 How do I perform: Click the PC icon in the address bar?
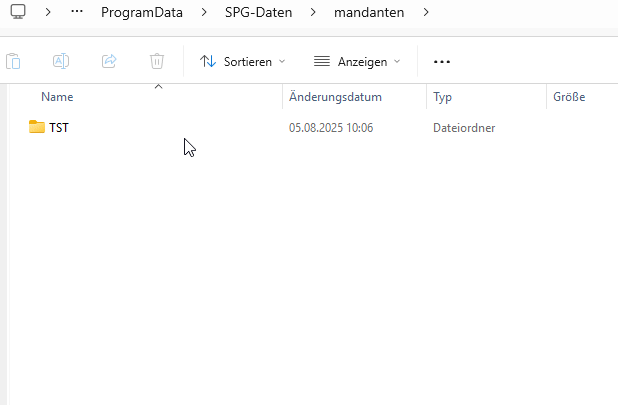pyautogui.click(x=18, y=13)
